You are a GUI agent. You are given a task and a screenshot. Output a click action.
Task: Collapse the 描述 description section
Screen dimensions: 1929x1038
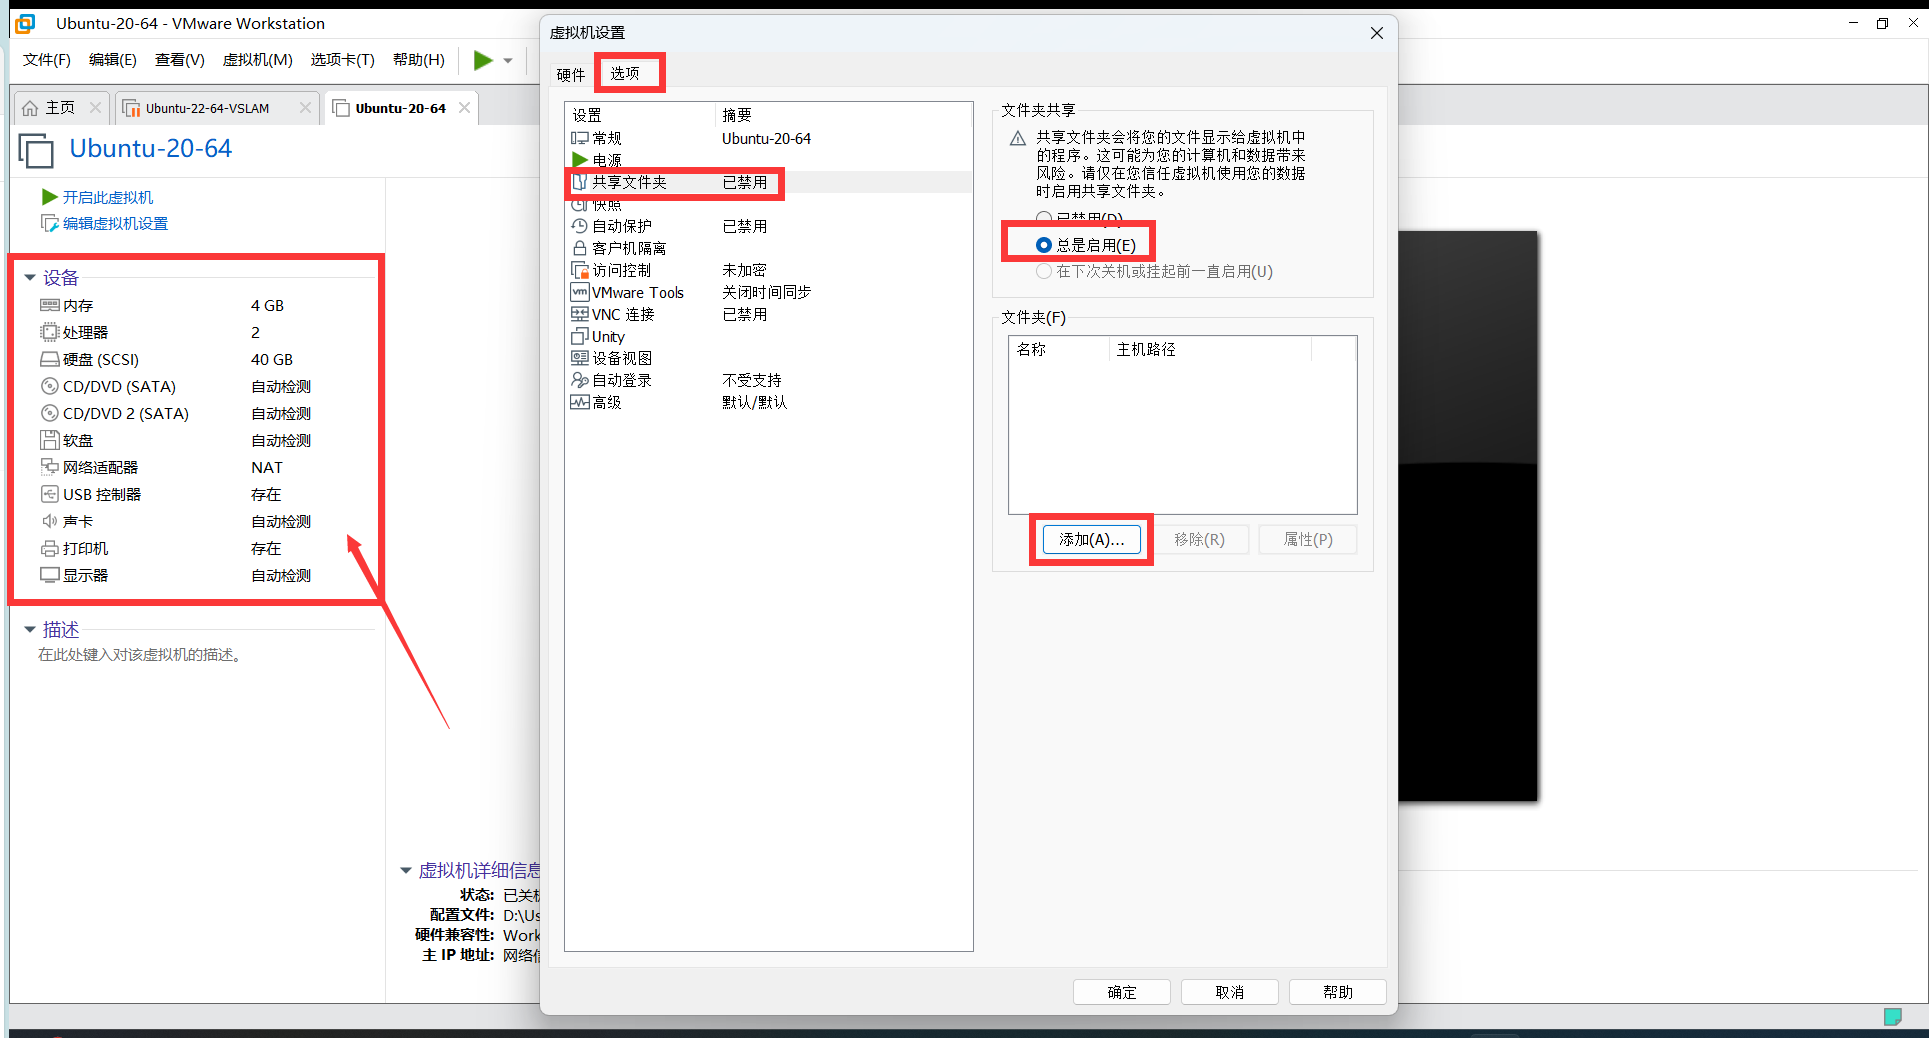(x=30, y=630)
